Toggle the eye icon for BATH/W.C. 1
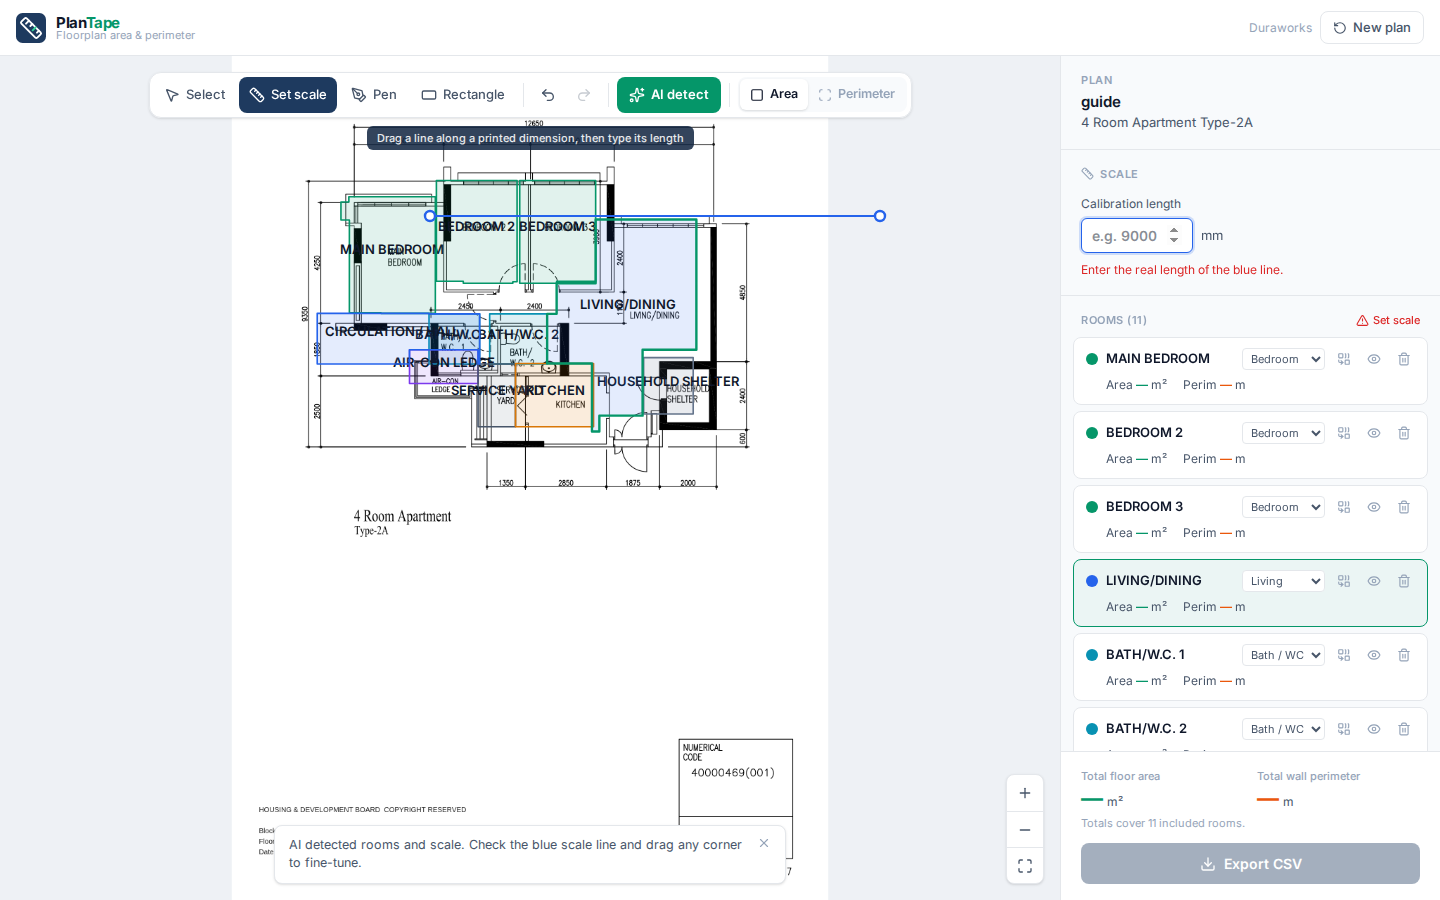This screenshot has width=1440, height=900. pyautogui.click(x=1374, y=655)
